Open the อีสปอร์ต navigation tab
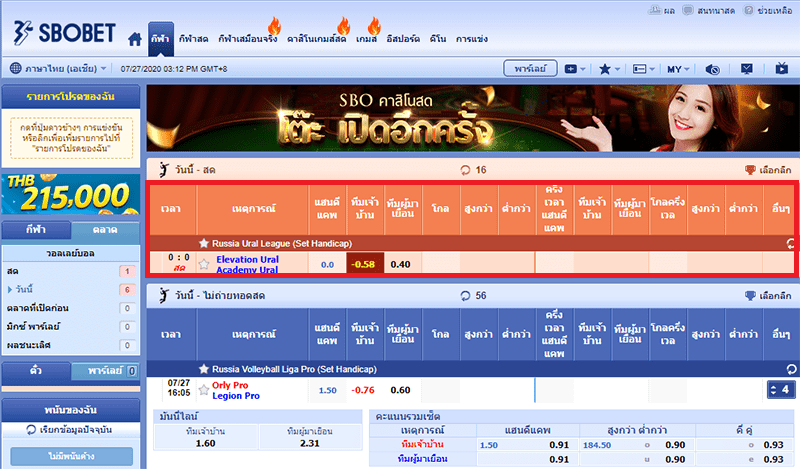800x469 pixels. [x=403, y=39]
